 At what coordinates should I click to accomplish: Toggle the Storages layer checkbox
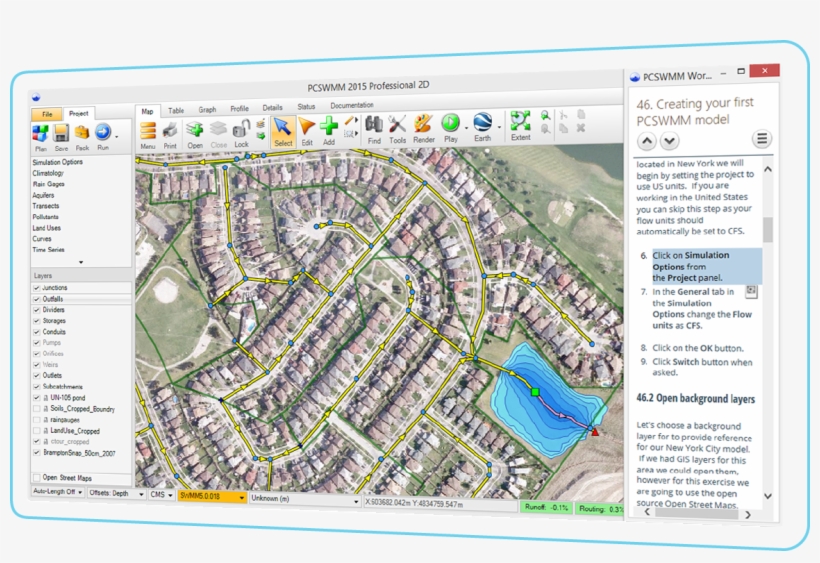click(x=37, y=321)
